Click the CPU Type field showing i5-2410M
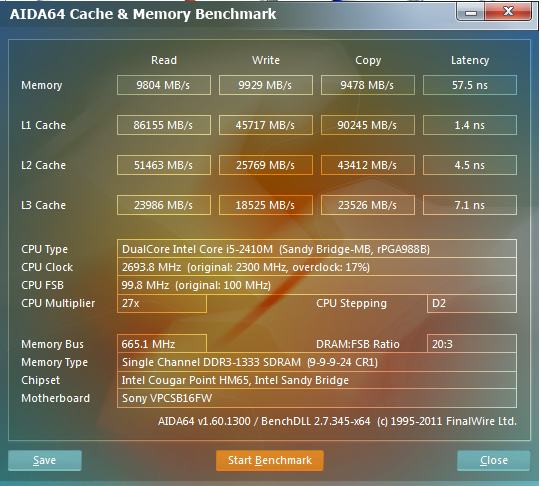Image resolution: width=541 pixels, height=486 pixels. 317,249
